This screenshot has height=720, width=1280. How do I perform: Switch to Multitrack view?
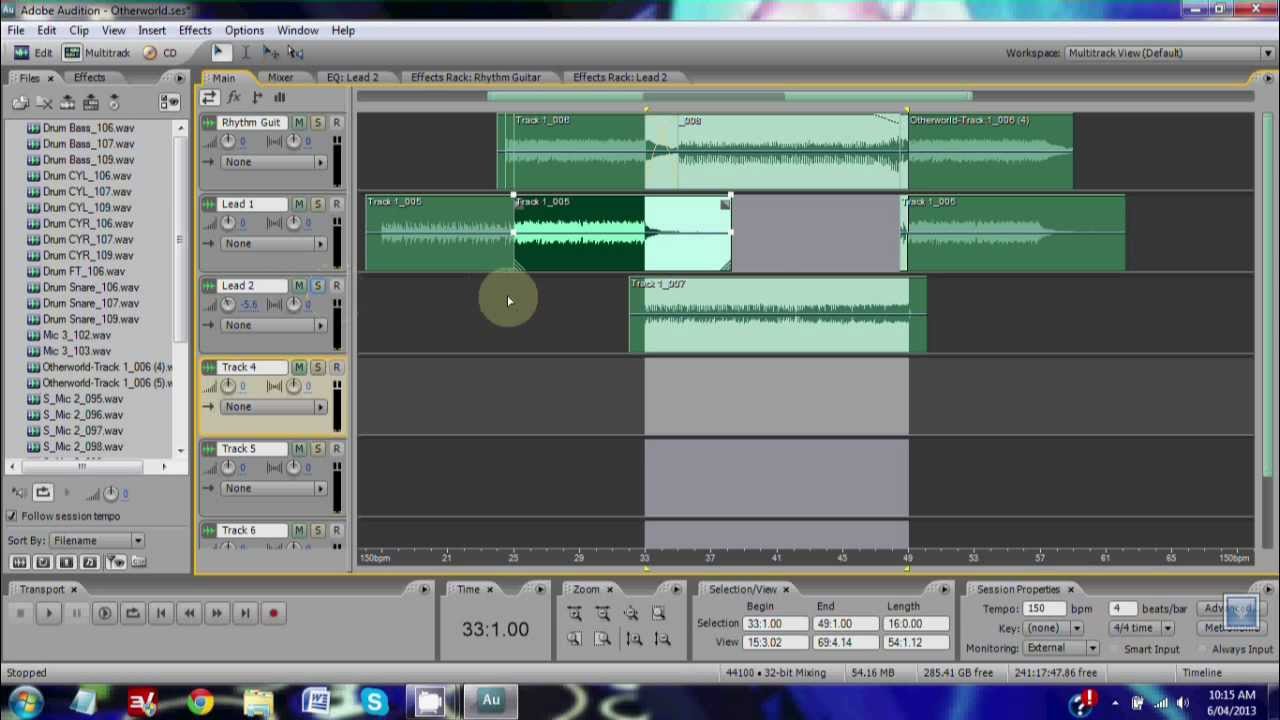97,53
